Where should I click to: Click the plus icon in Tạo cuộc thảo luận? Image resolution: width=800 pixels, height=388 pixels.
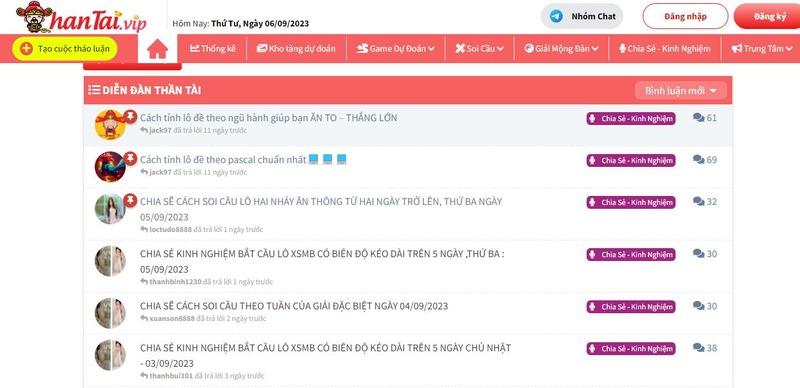point(27,48)
